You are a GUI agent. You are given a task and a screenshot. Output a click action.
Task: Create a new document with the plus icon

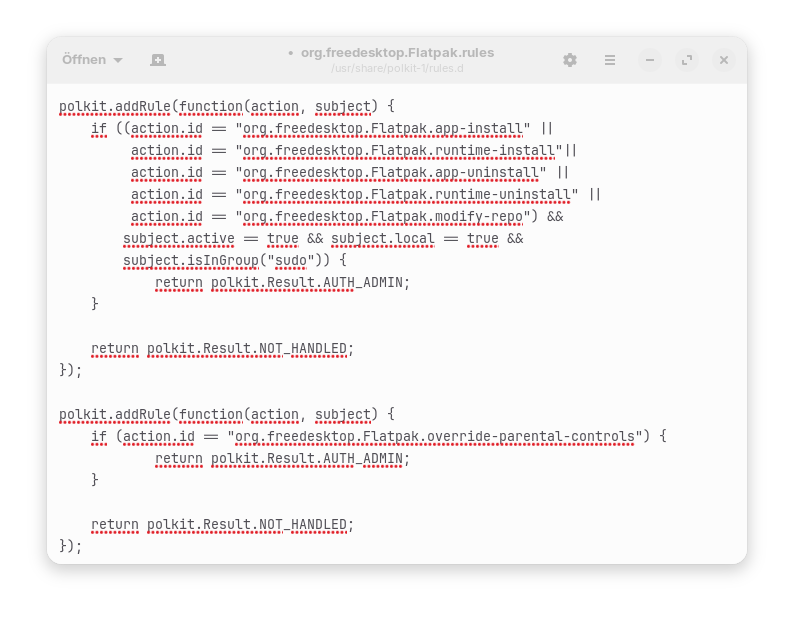pyautogui.click(x=158, y=60)
